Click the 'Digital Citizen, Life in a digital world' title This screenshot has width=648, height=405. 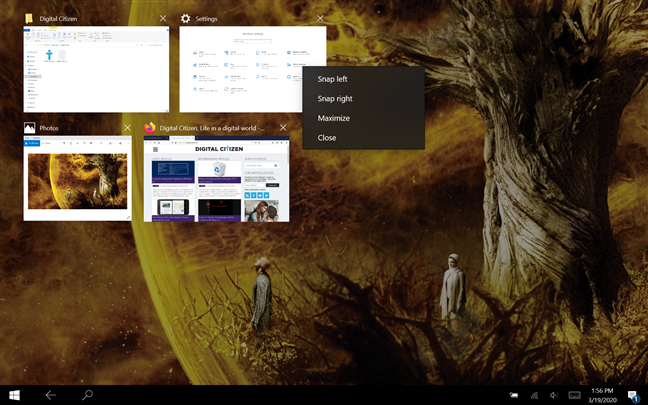coord(212,128)
